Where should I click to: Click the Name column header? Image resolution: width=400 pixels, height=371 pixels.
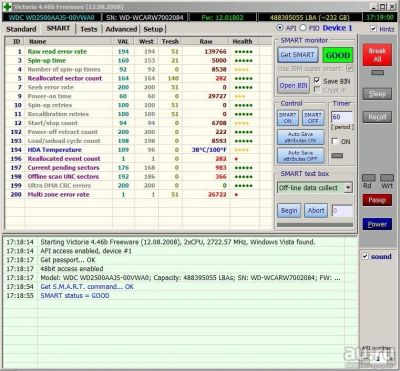(x=69, y=41)
